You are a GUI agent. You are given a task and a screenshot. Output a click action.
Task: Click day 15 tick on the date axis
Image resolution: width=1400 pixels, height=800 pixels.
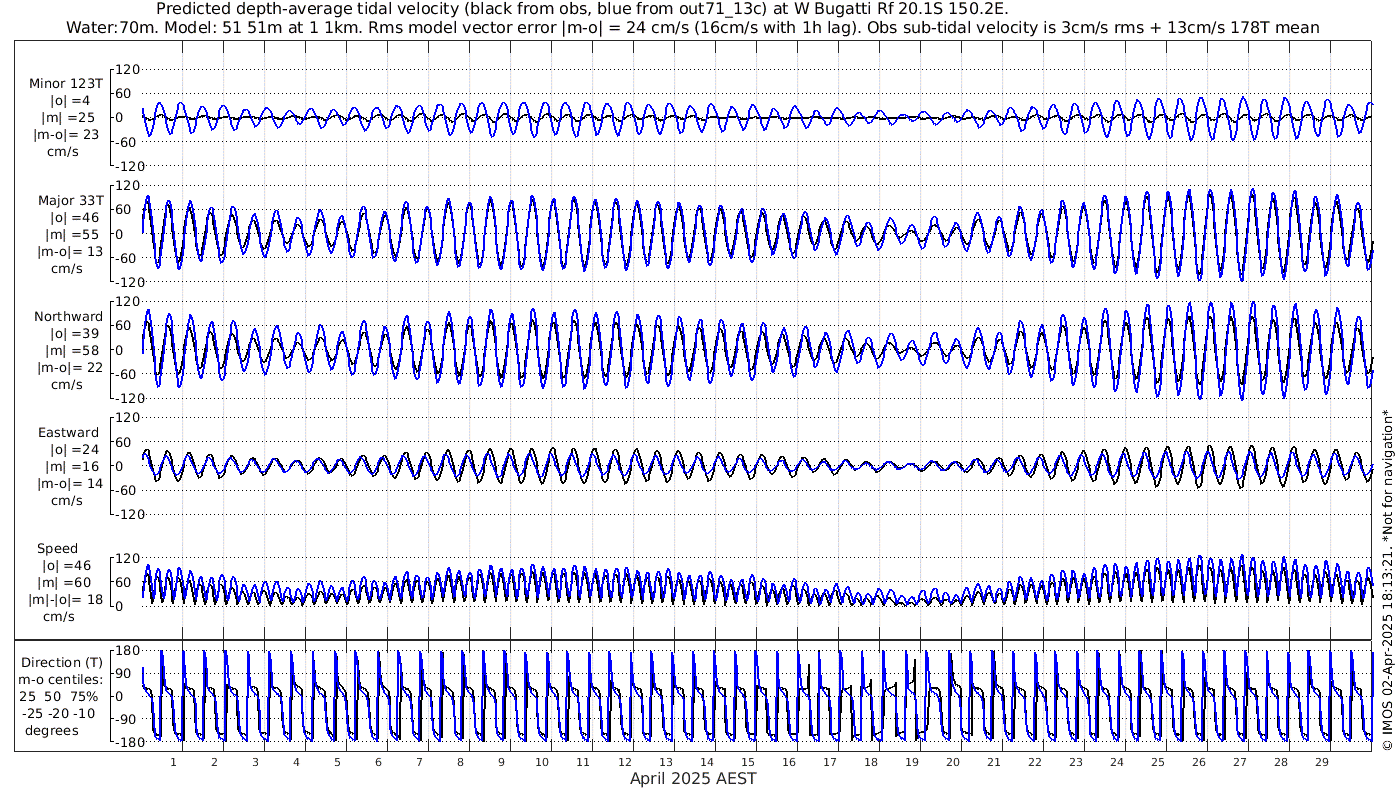747,762
